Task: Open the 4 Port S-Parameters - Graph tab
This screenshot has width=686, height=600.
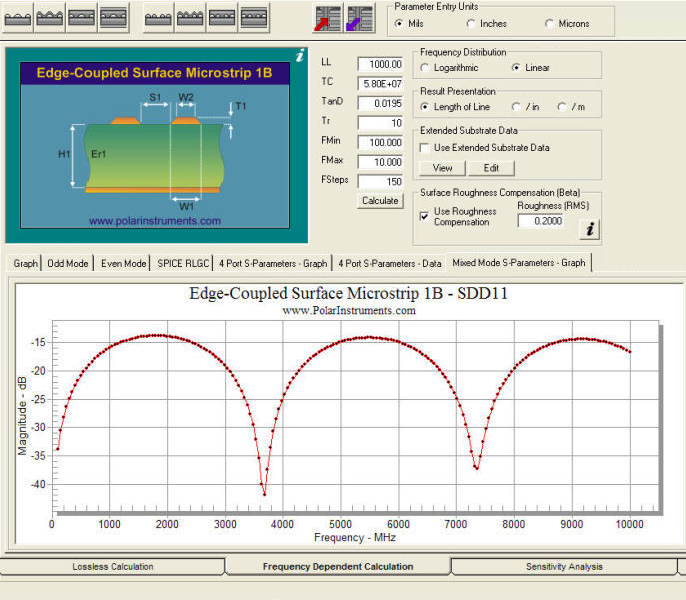Action: (x=273, y=263)
